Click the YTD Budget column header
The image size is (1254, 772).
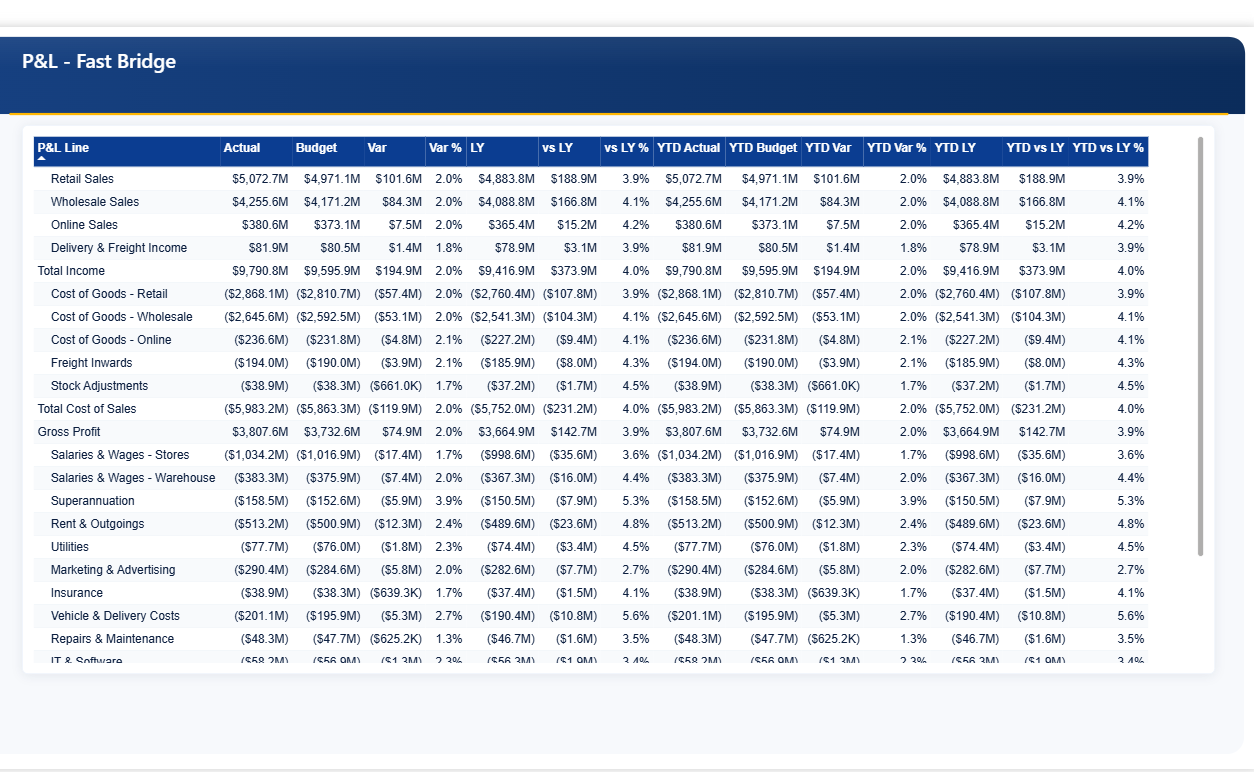pos(763,151)
